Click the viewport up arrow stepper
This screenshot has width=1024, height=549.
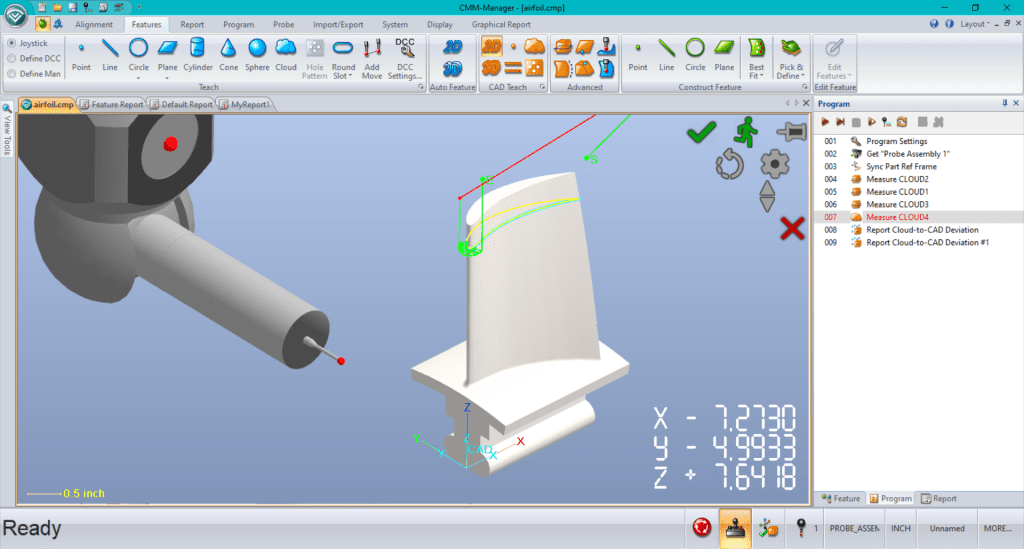767,188
